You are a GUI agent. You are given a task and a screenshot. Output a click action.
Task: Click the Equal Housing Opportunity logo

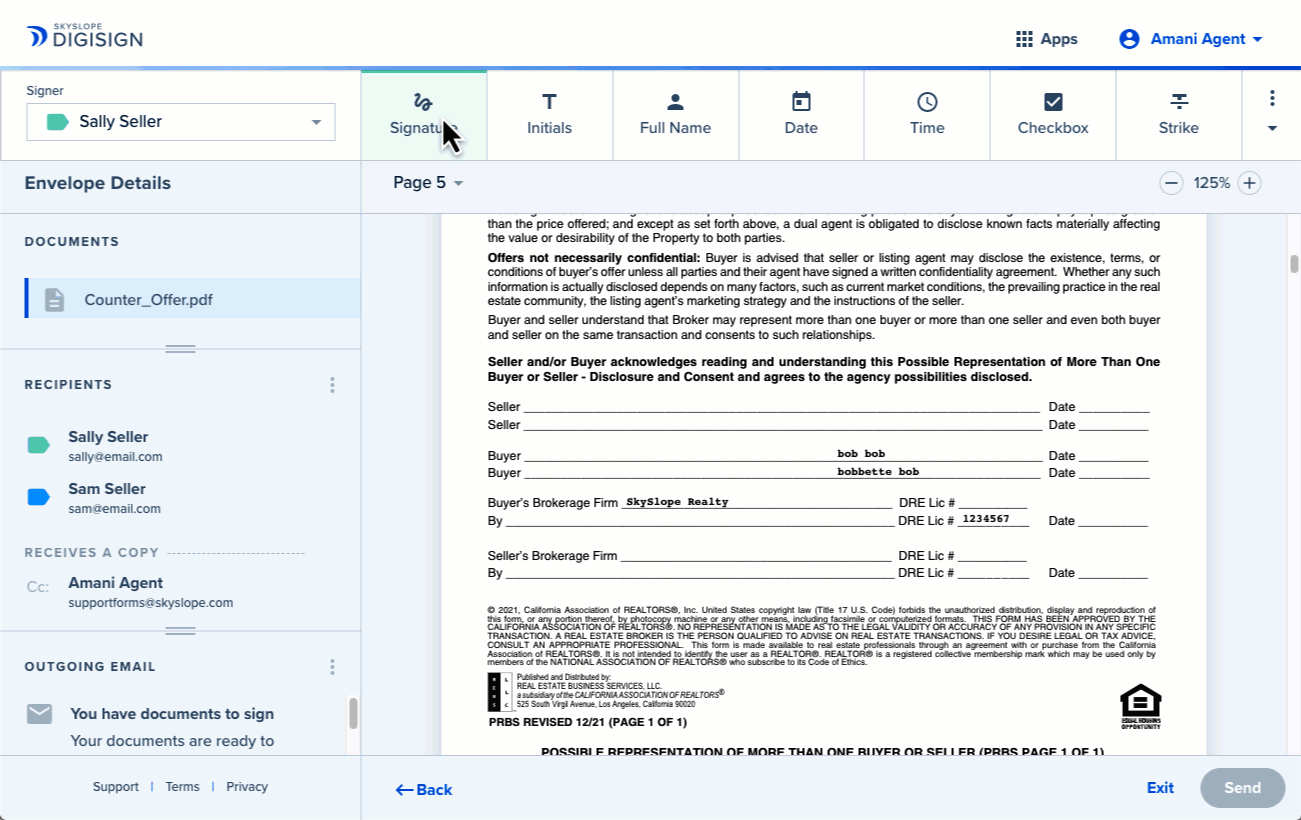pyautogui.click(x=1141, y=706)
